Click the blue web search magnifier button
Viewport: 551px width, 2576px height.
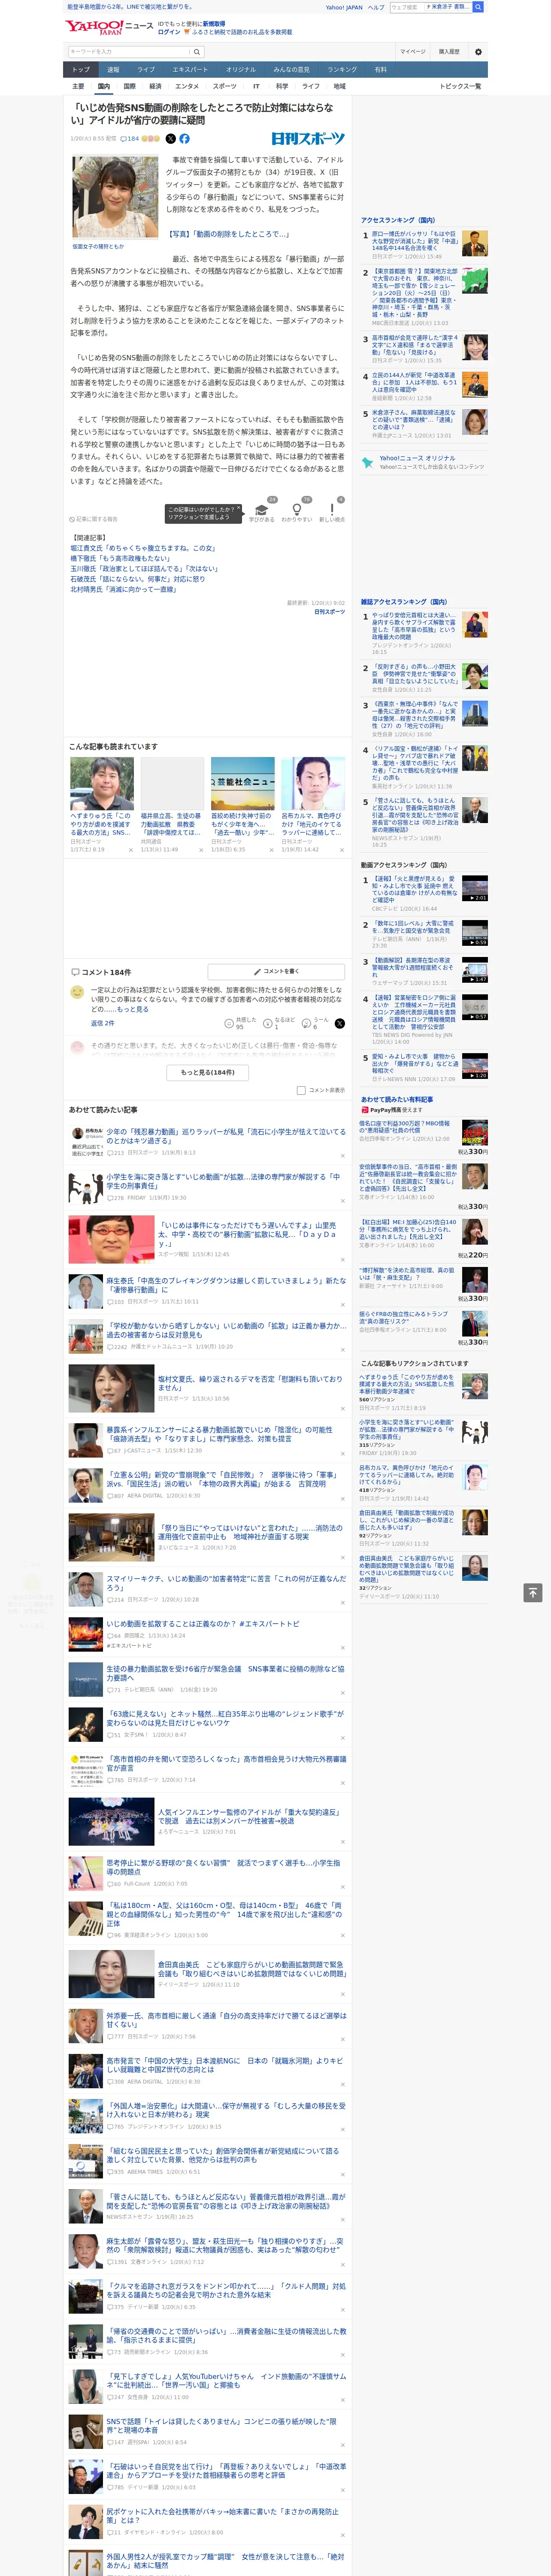pyautogui.click(x=478, y=7)
